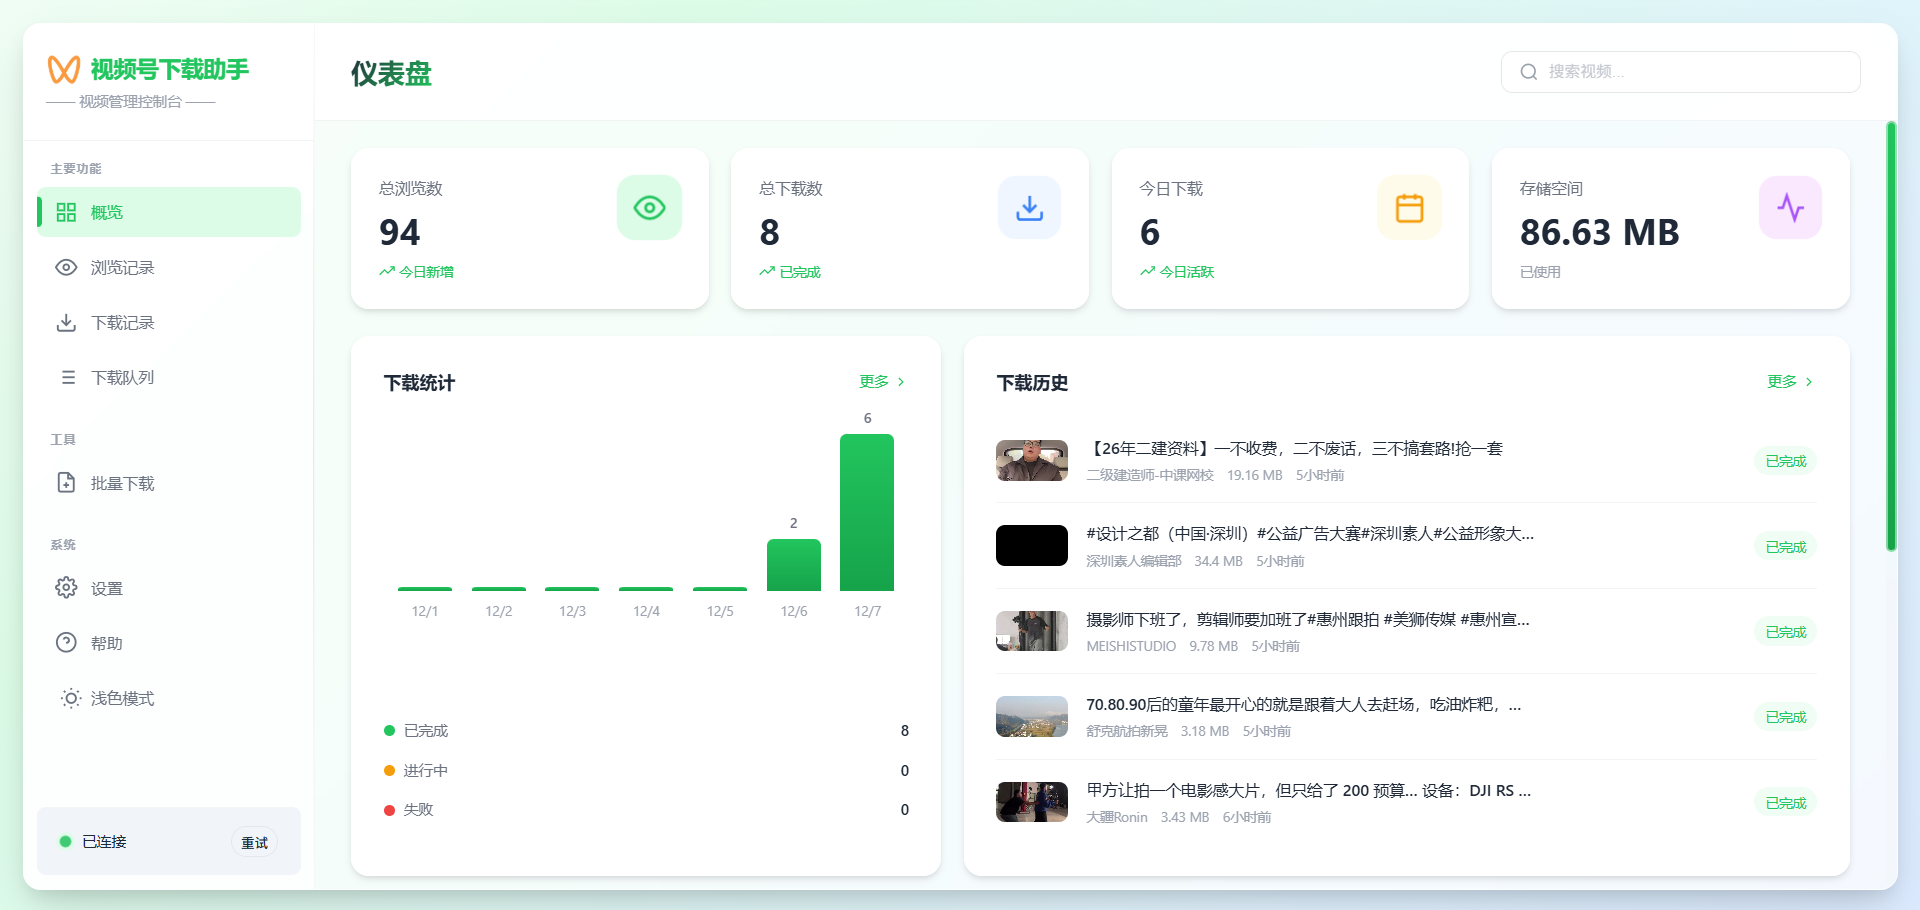Click the magnifier icon in search box

[x=1528, y=72]
